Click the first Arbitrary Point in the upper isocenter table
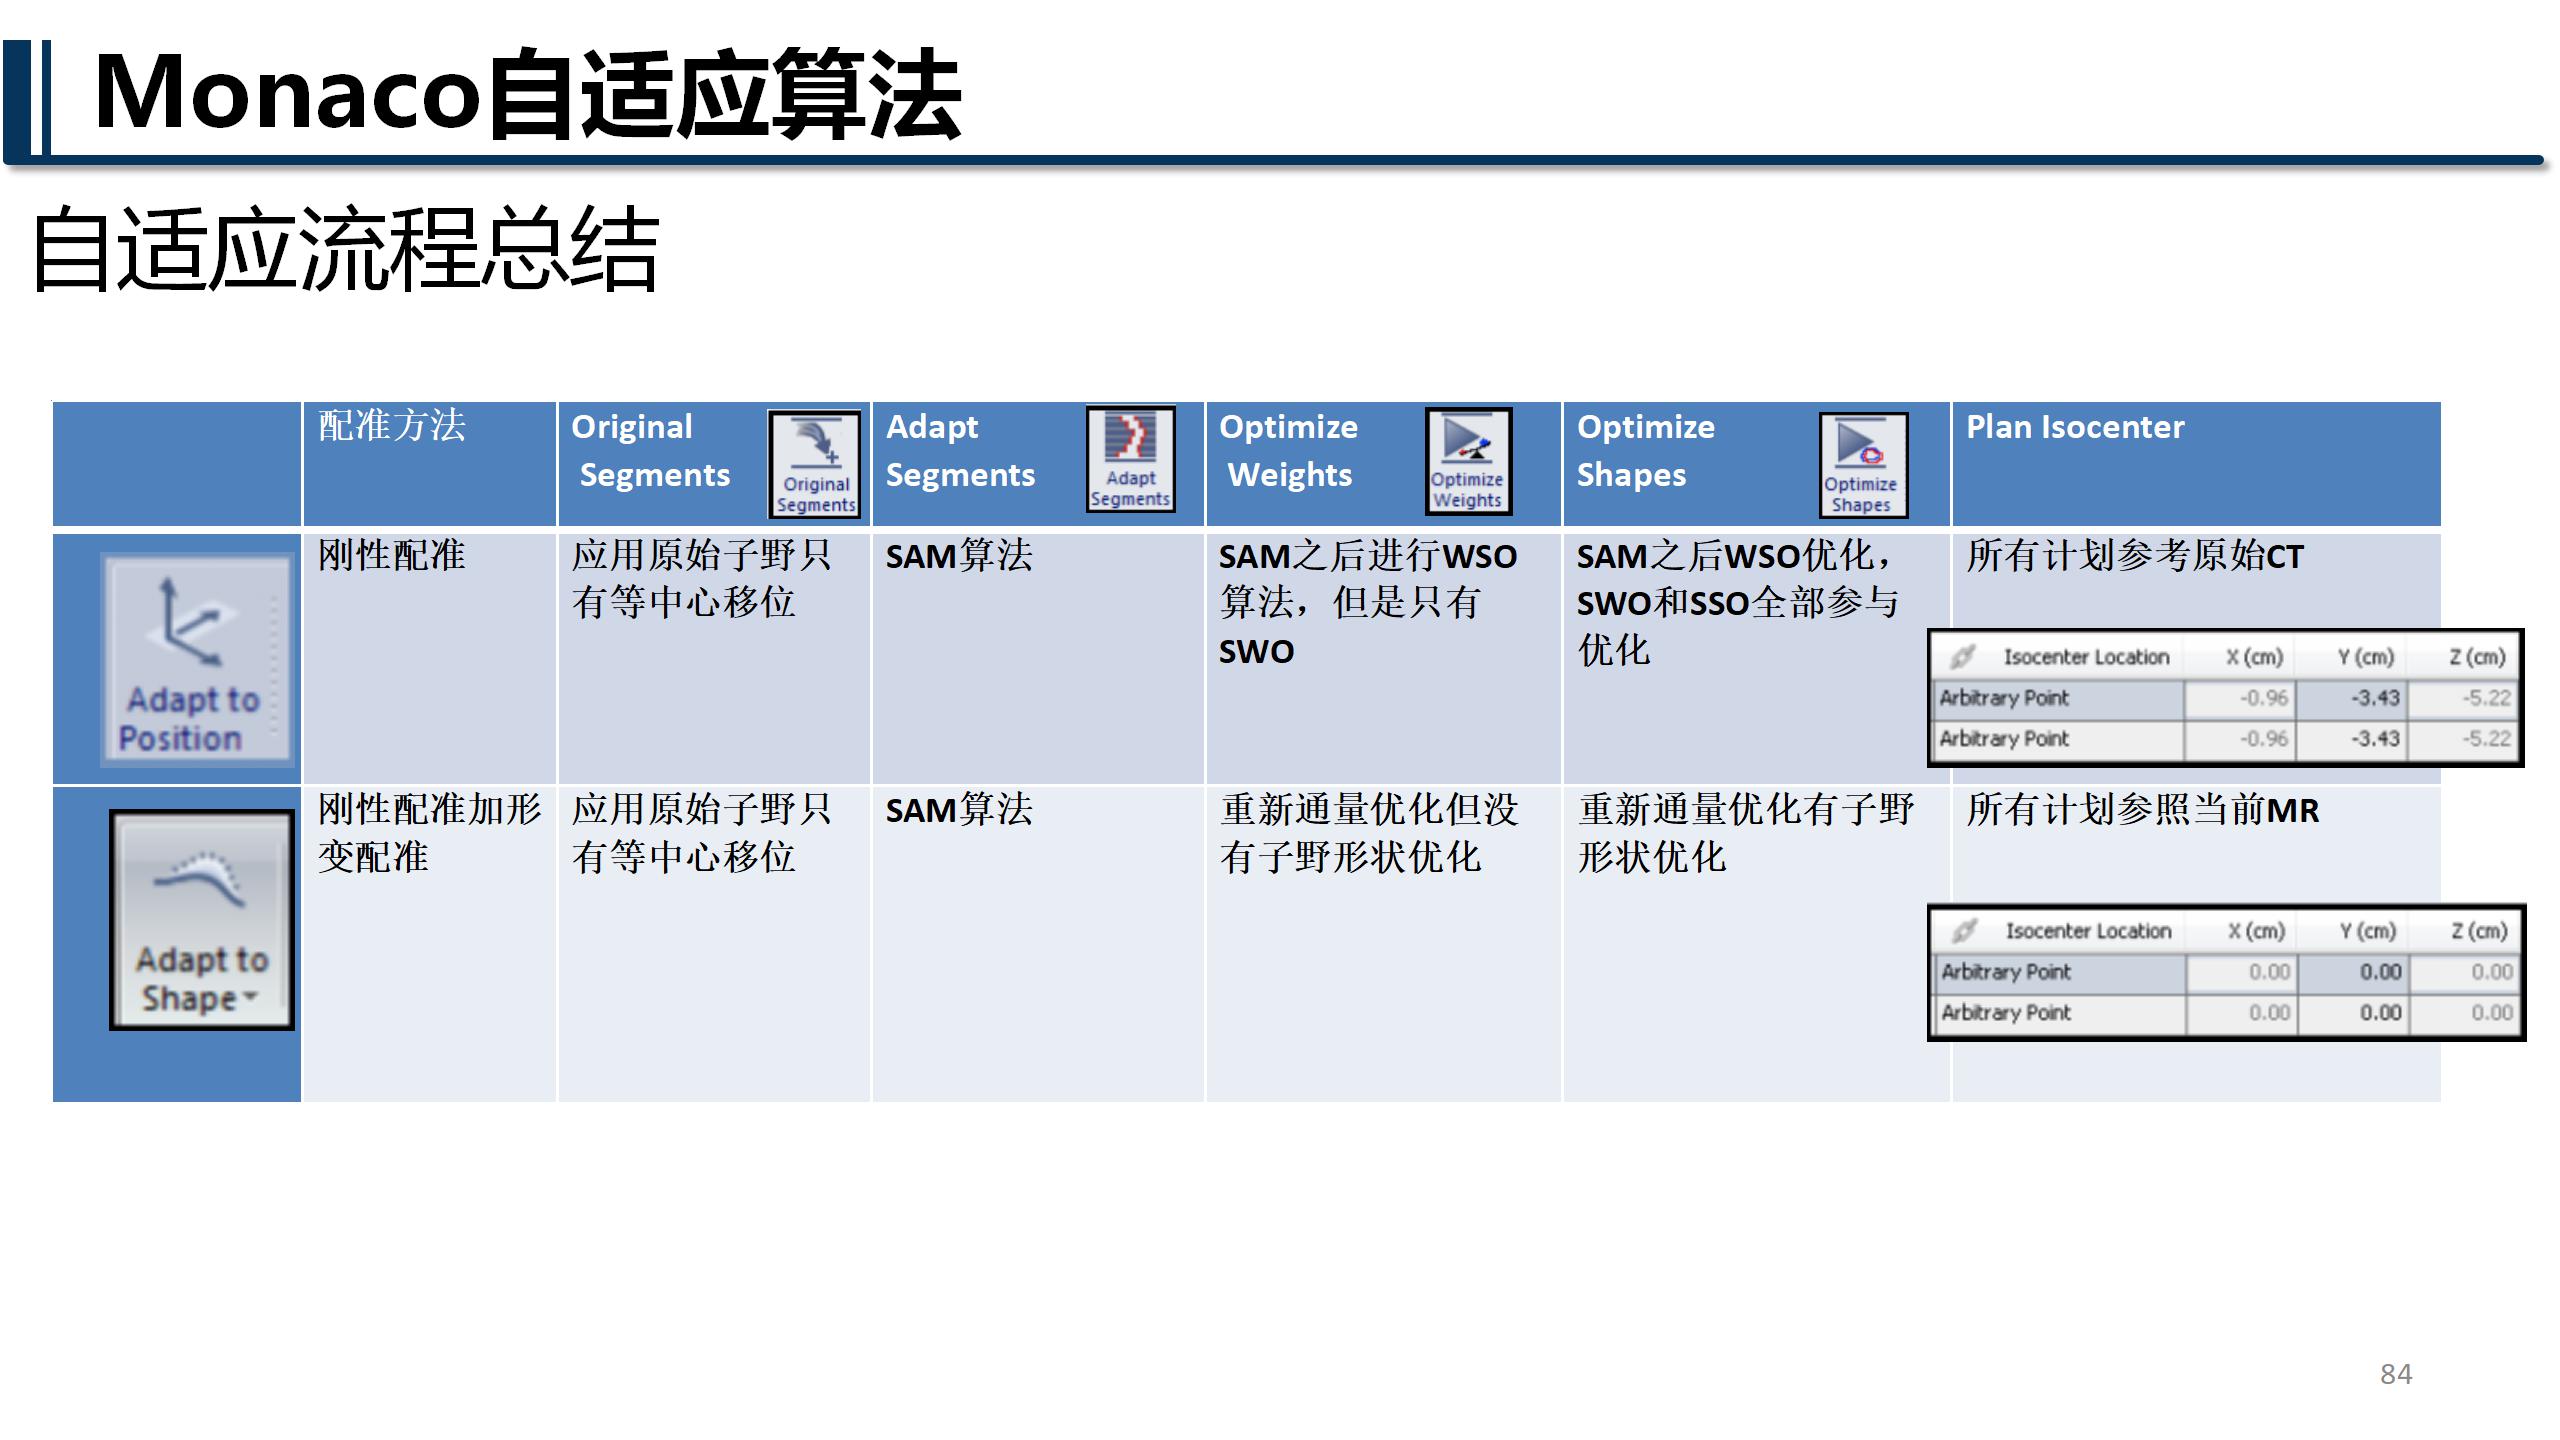Screen dimensions: 2560x1440 [x=2004, y=699]
